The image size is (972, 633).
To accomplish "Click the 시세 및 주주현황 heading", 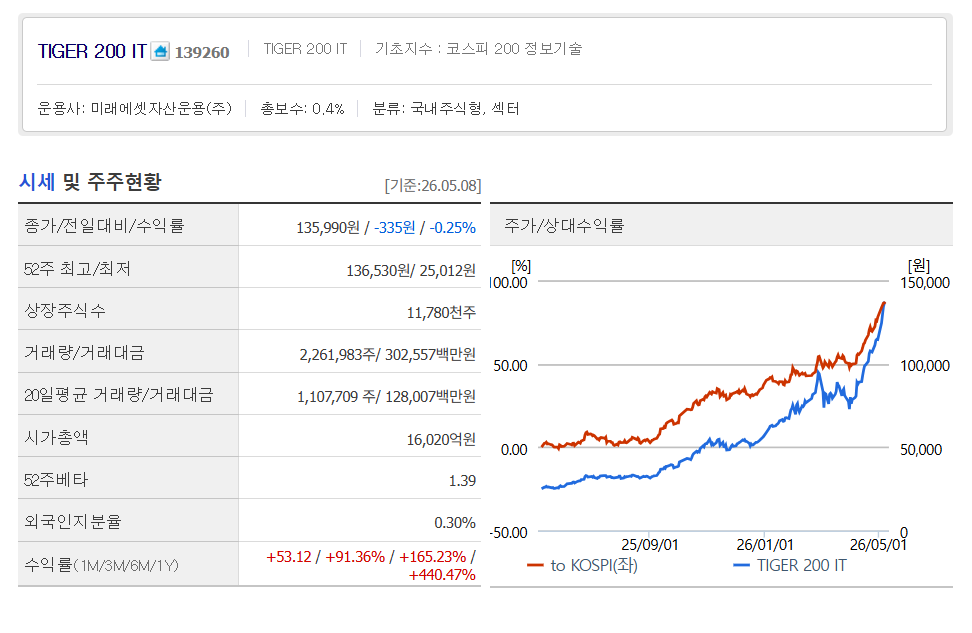I will [91, 182].
